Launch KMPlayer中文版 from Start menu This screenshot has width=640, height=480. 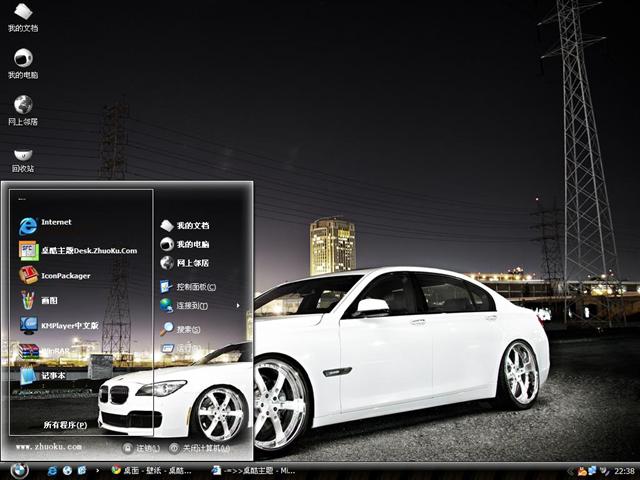(x=59, y=325)
